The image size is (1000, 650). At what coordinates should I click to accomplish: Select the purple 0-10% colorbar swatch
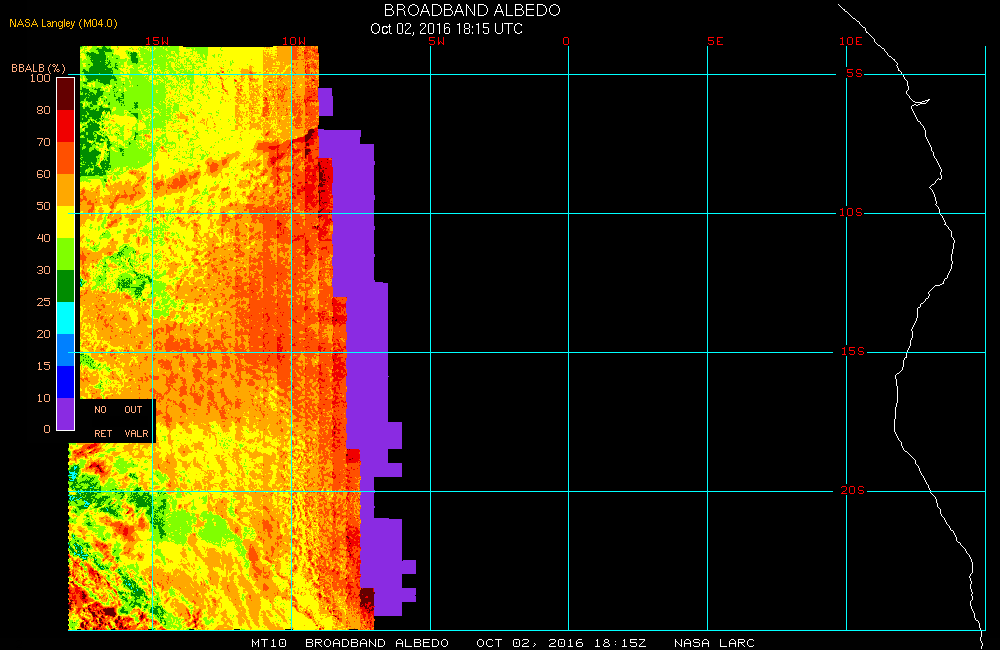[x=65, y=413]
